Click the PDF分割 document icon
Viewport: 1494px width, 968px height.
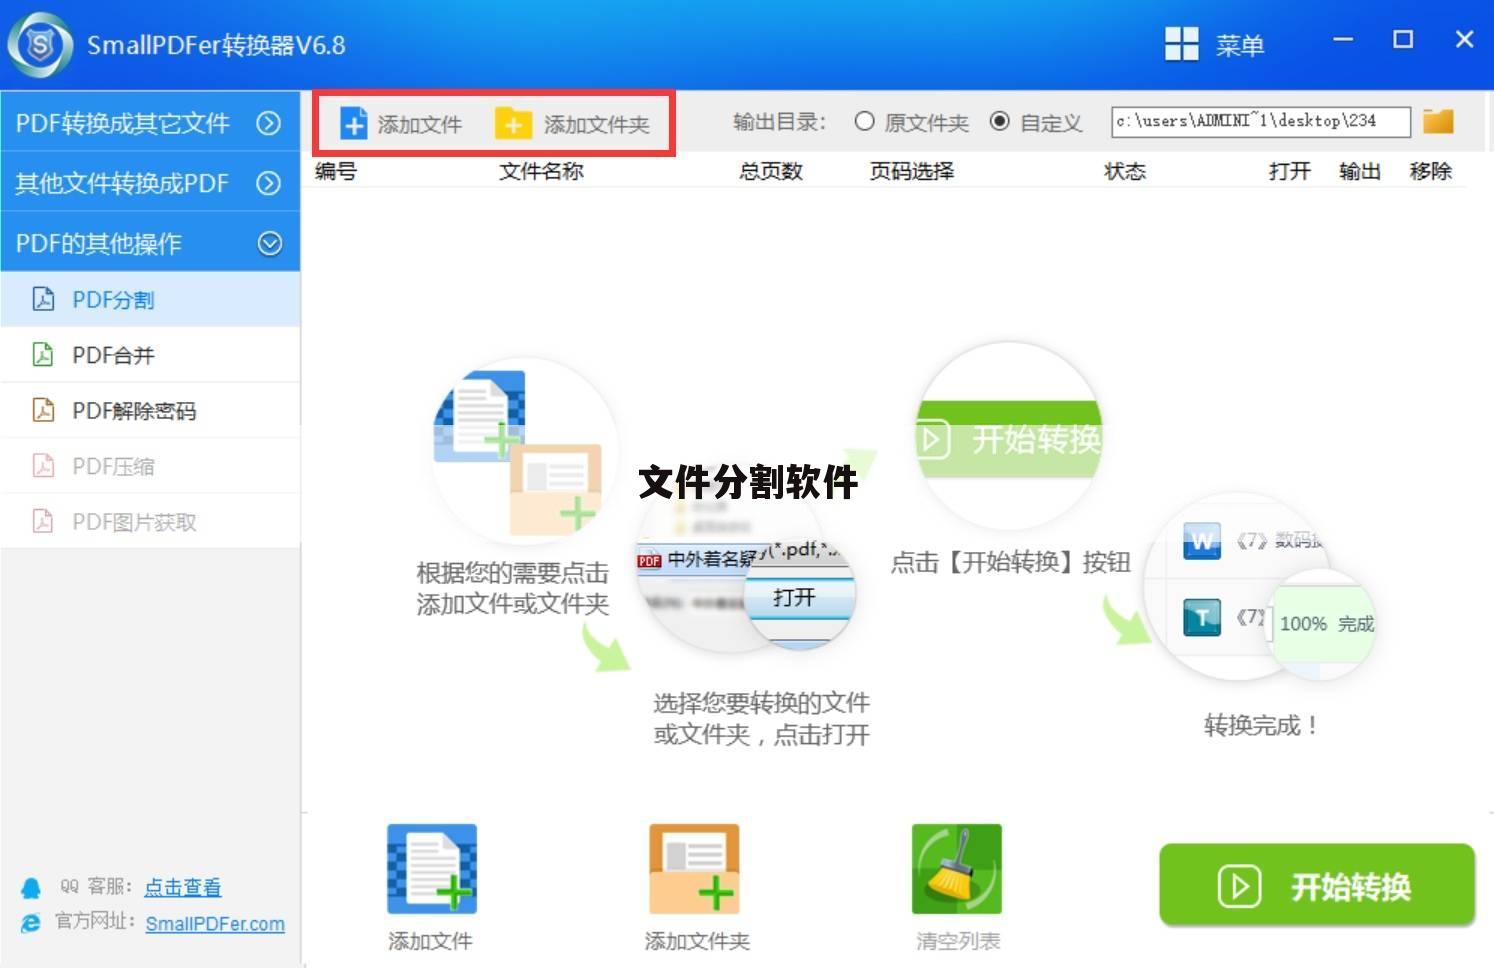(43, 299)
